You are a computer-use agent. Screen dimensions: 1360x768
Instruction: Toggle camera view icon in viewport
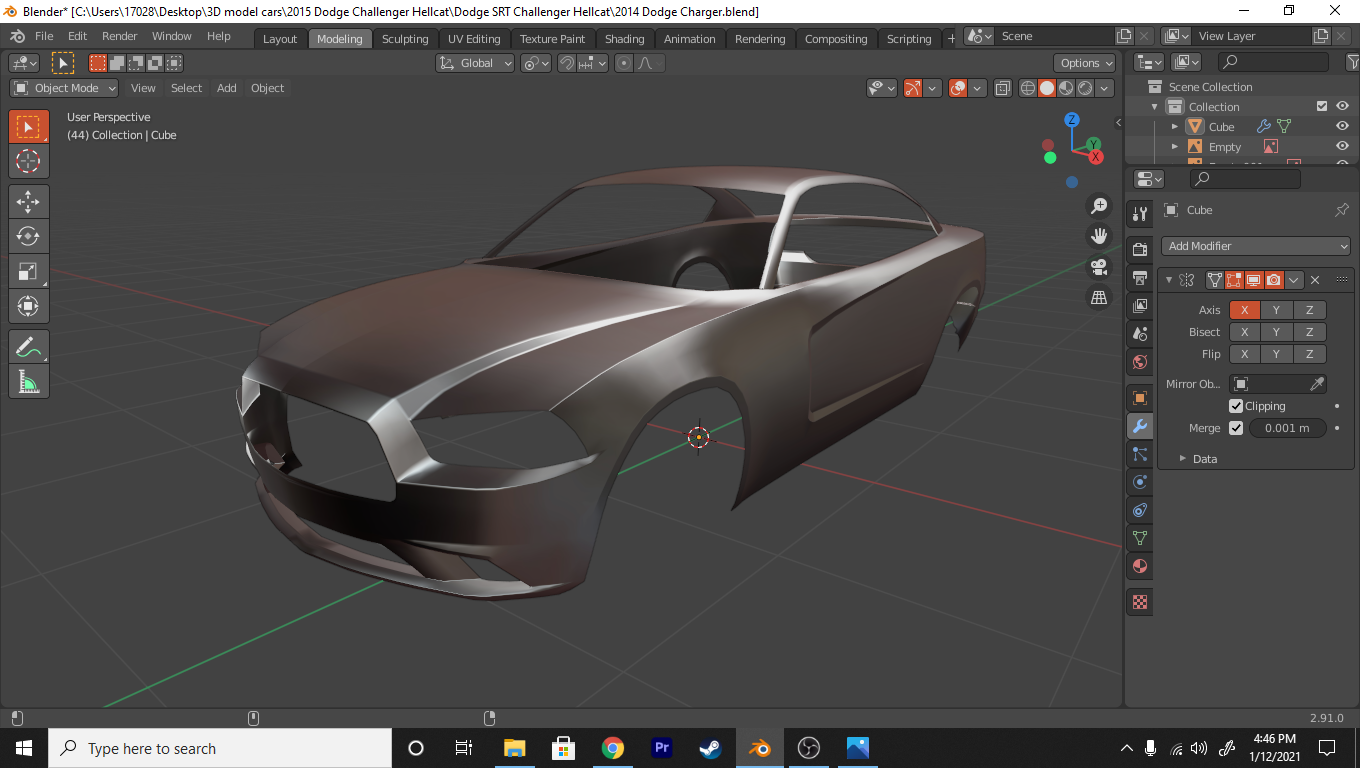click(x=1099, y=267)
